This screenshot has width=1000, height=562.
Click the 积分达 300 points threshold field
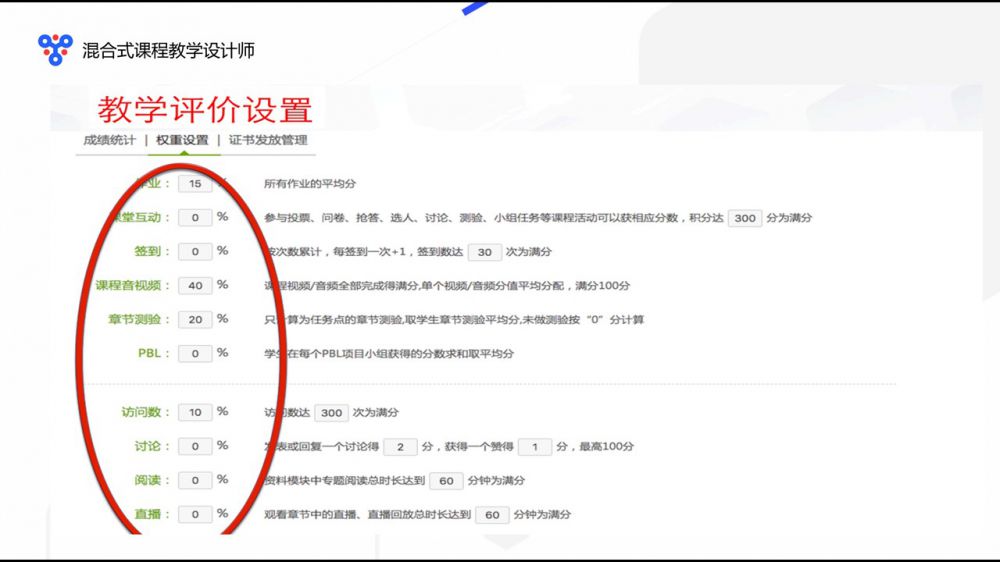tap(744, 218)
